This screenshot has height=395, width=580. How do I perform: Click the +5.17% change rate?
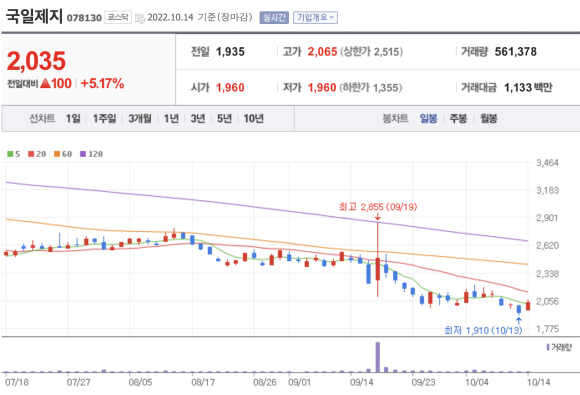[x=102, y=84]
